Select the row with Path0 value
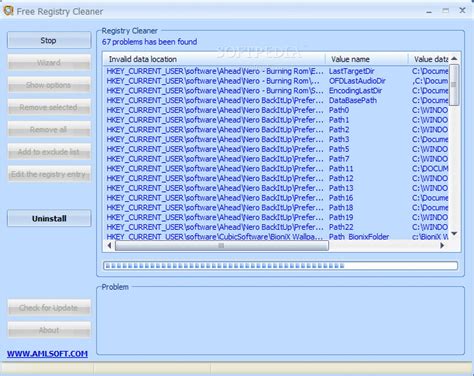The height and width of the screenshot is (376, 474). click(277, 110)
